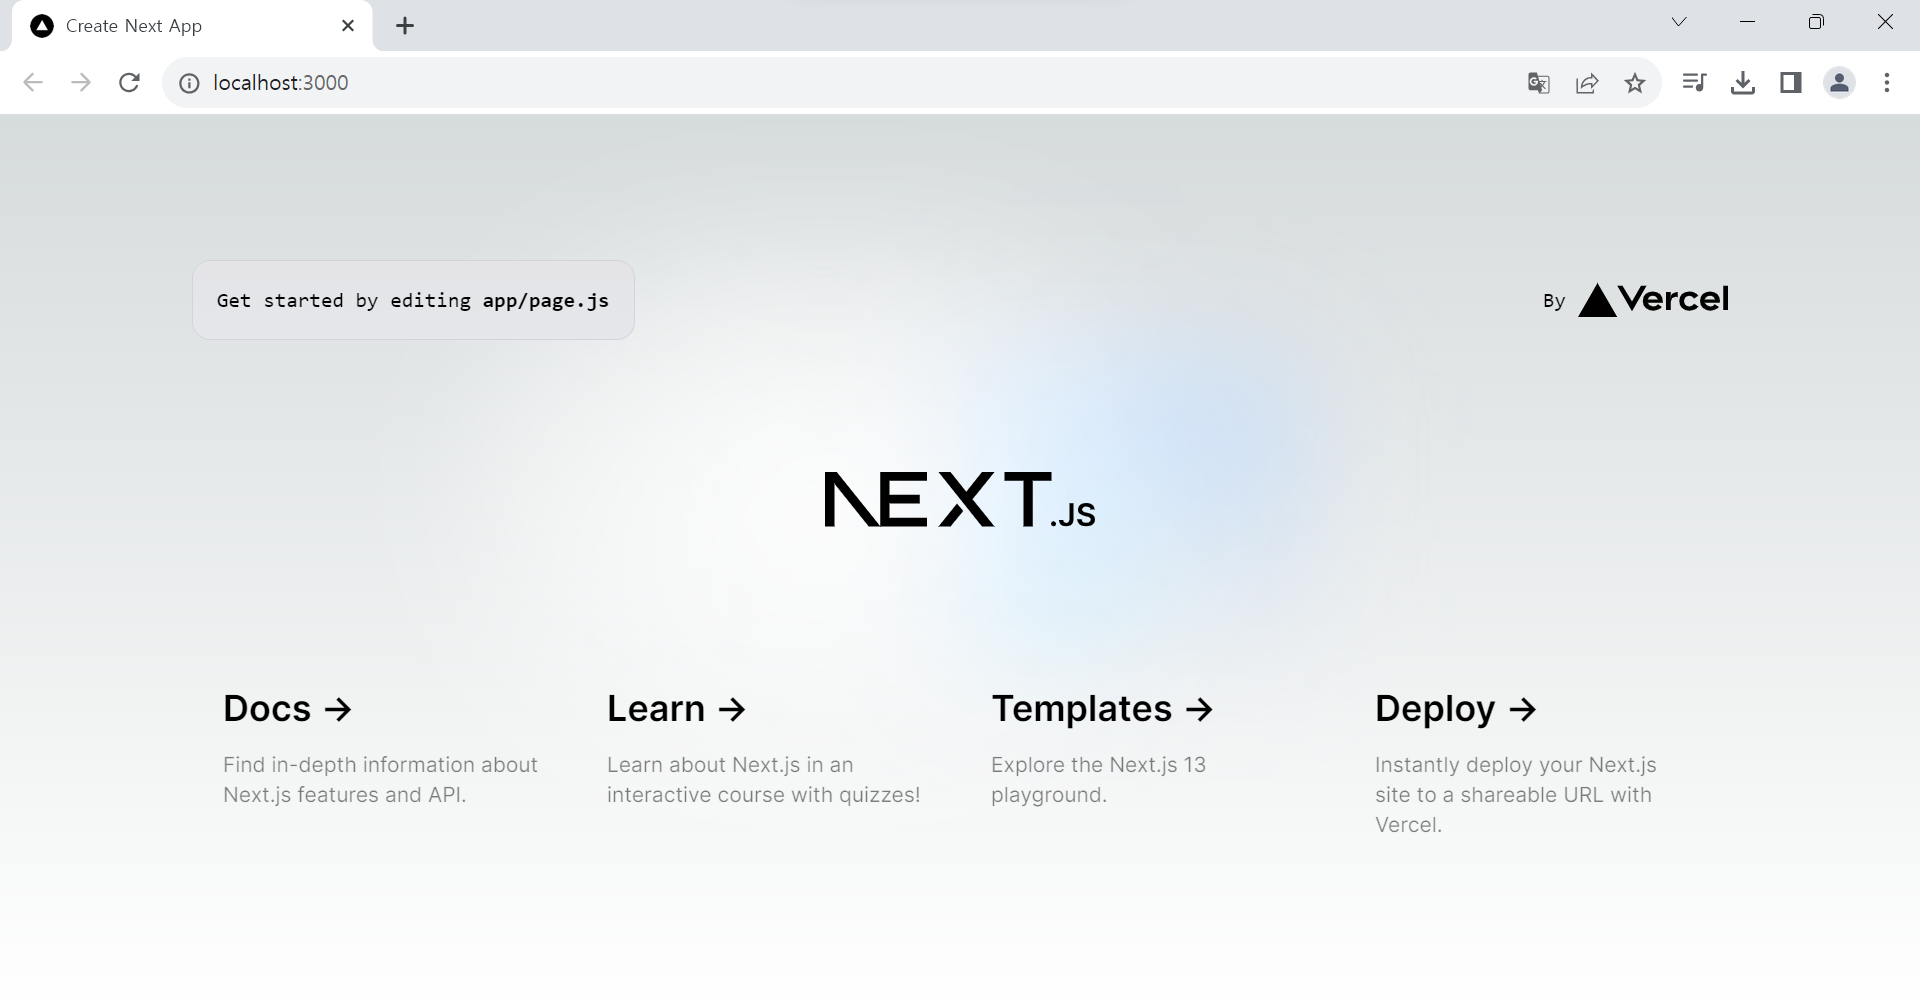View site information icon
Image resolution: width=1920 pixels, height=1005 pixels.
tap(189, 83)
